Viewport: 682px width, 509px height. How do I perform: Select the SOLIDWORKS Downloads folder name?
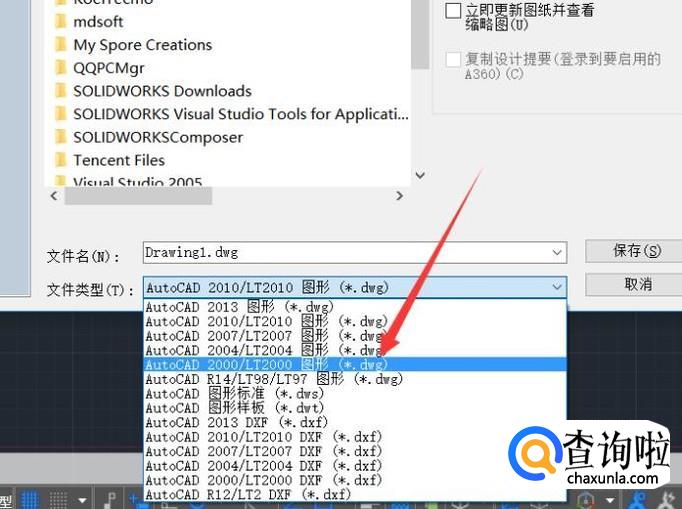[162, 91]
